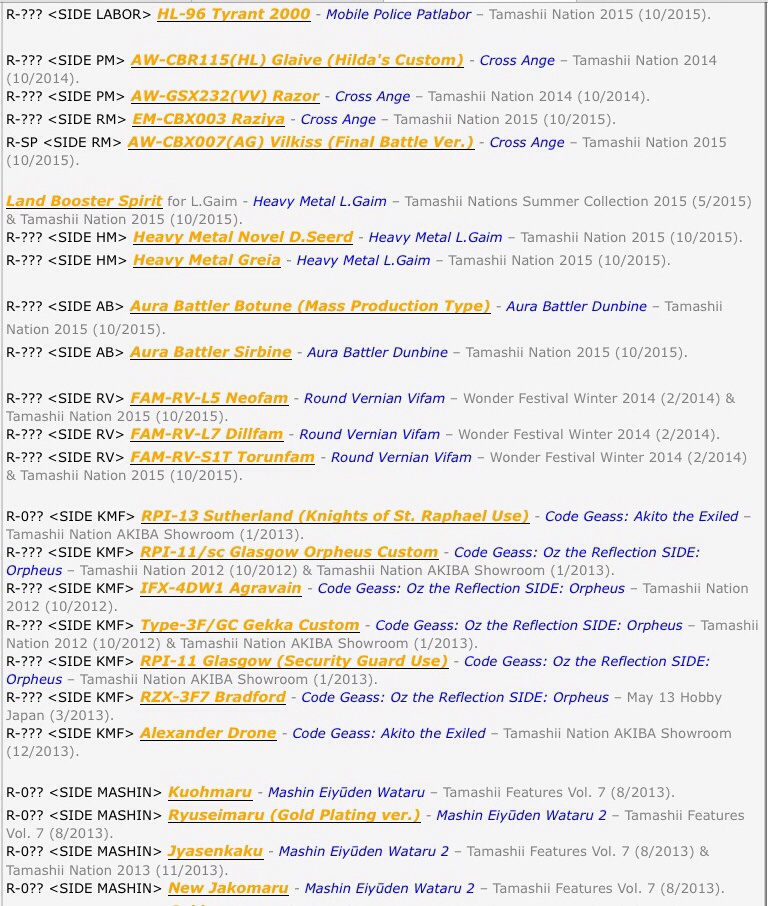Open the Alexander Drone link
The width and height of the screenshot is (768, 906).
208,733
